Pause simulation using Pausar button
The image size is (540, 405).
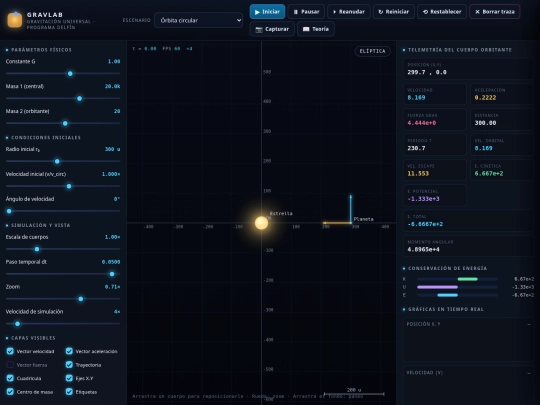pos(306,12)
